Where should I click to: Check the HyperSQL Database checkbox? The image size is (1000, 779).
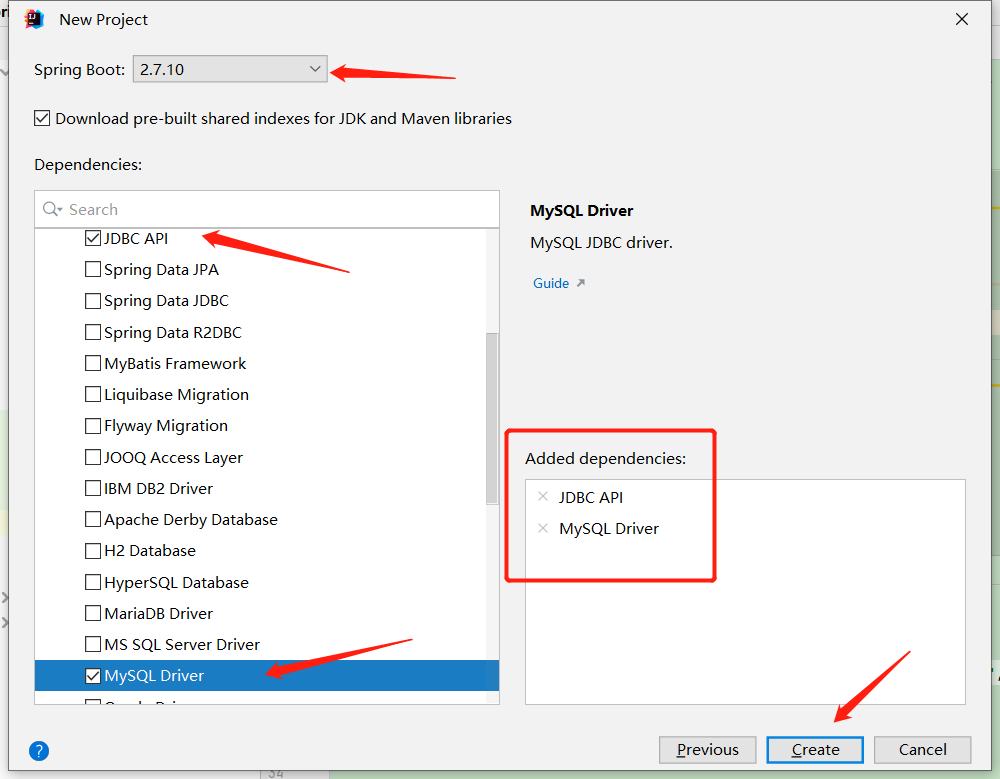pos(93,582)
